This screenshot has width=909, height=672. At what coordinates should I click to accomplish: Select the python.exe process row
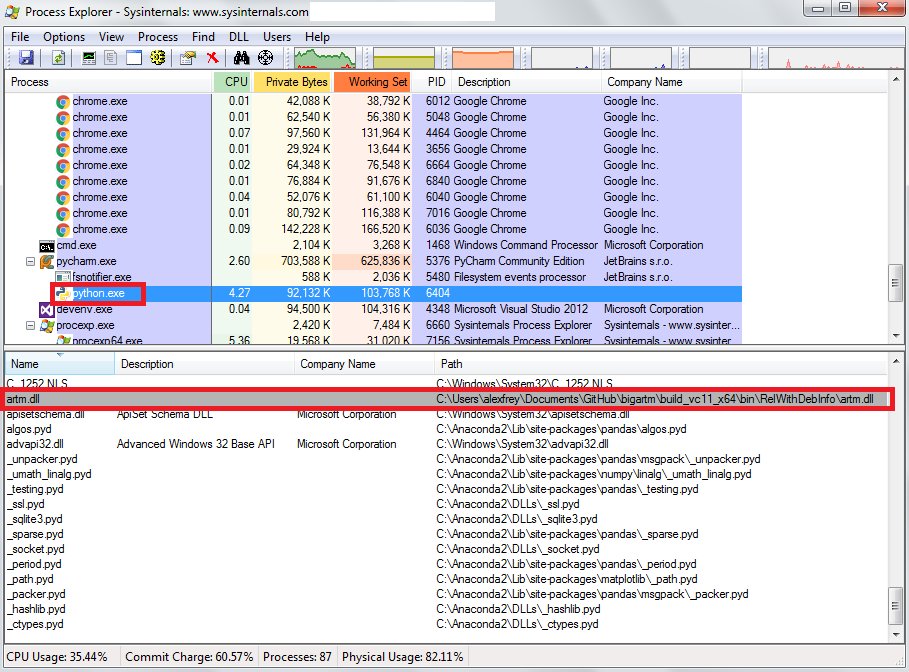[x=373, y=293]
